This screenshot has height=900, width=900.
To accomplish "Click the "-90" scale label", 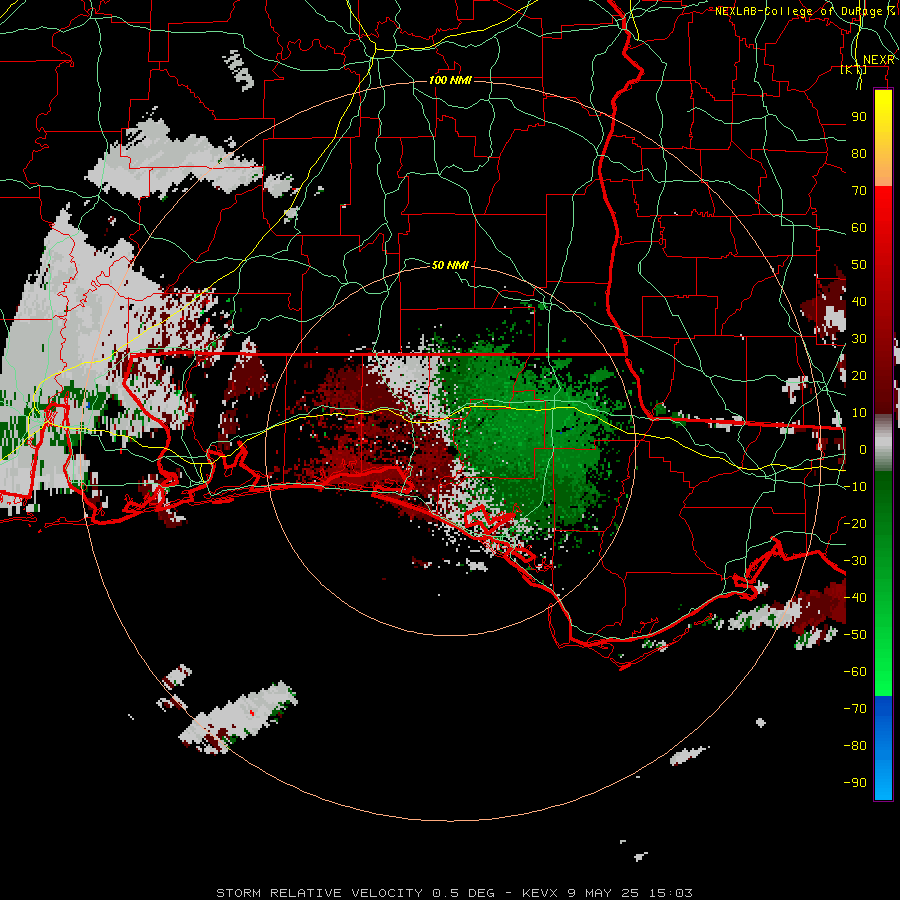I will coord(855,783).
